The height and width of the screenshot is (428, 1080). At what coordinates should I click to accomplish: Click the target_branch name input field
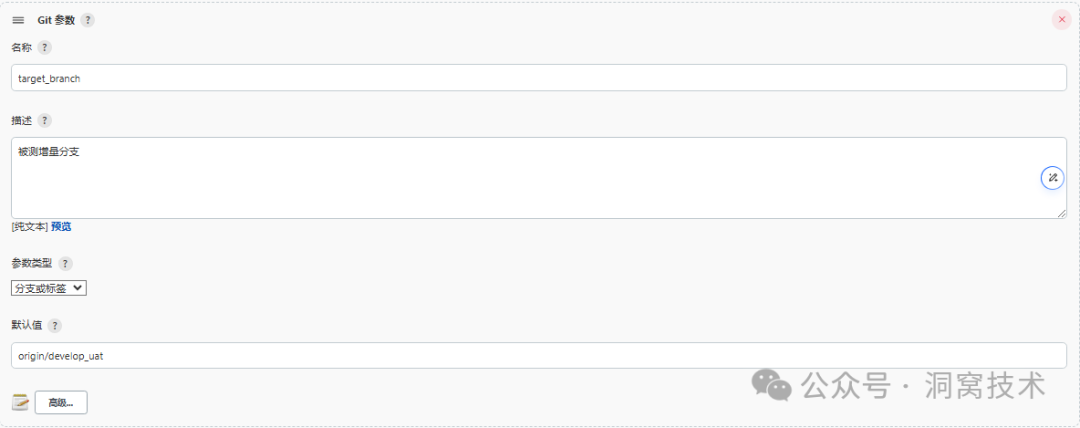click(x=538, y=78)
